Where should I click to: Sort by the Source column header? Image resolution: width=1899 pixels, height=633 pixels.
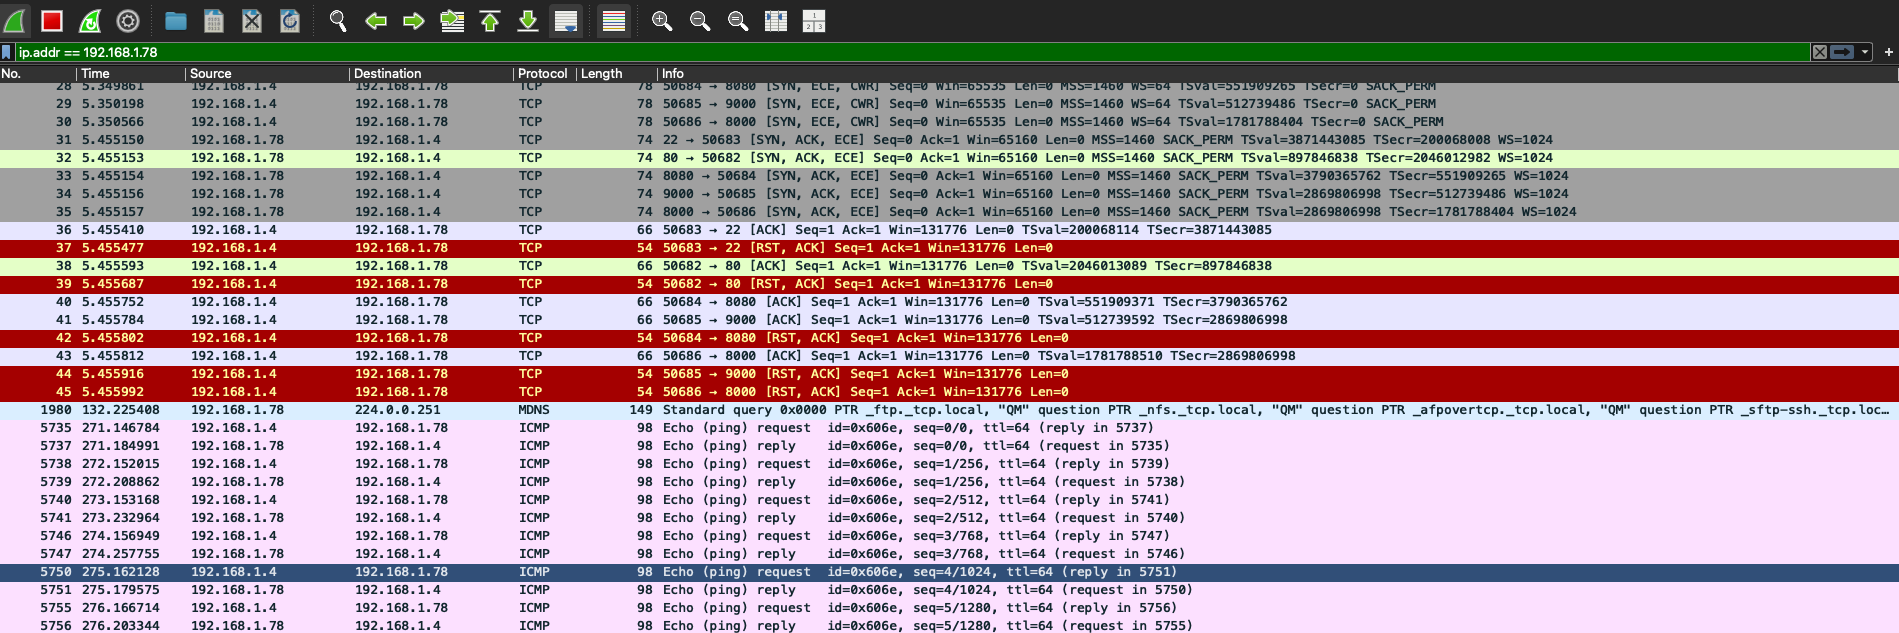pyautogui.click(x=267, y=73)
